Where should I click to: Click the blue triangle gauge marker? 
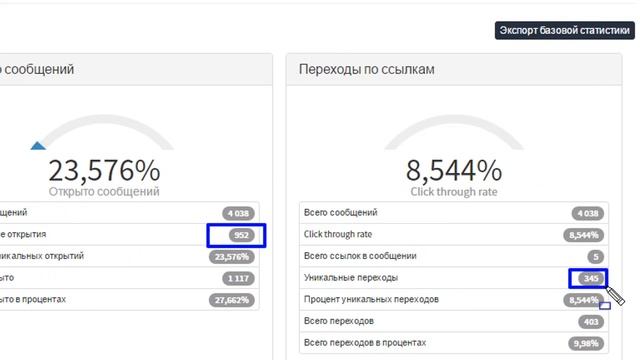[38, 146]
